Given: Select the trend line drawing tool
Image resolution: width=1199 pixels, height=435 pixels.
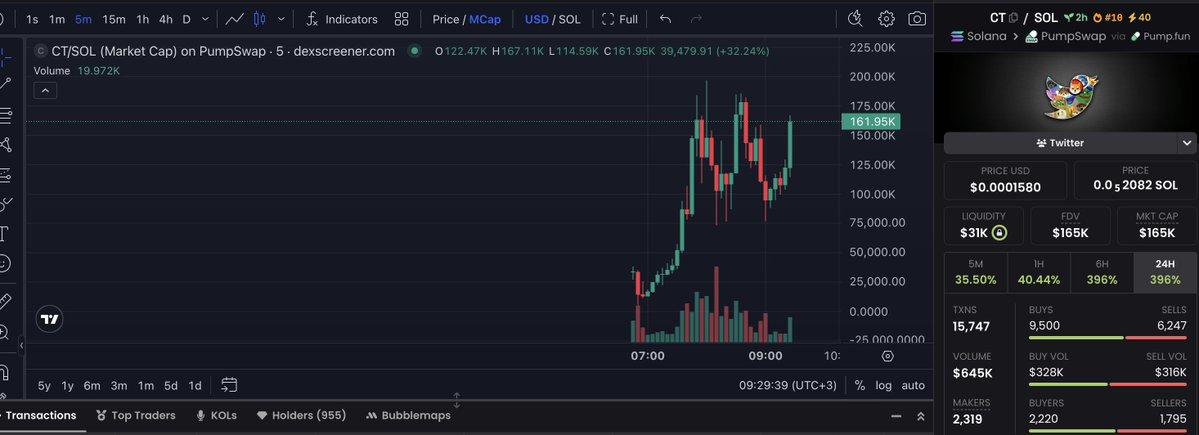Looking at the screenshot, I should click(x=5, y=83).
